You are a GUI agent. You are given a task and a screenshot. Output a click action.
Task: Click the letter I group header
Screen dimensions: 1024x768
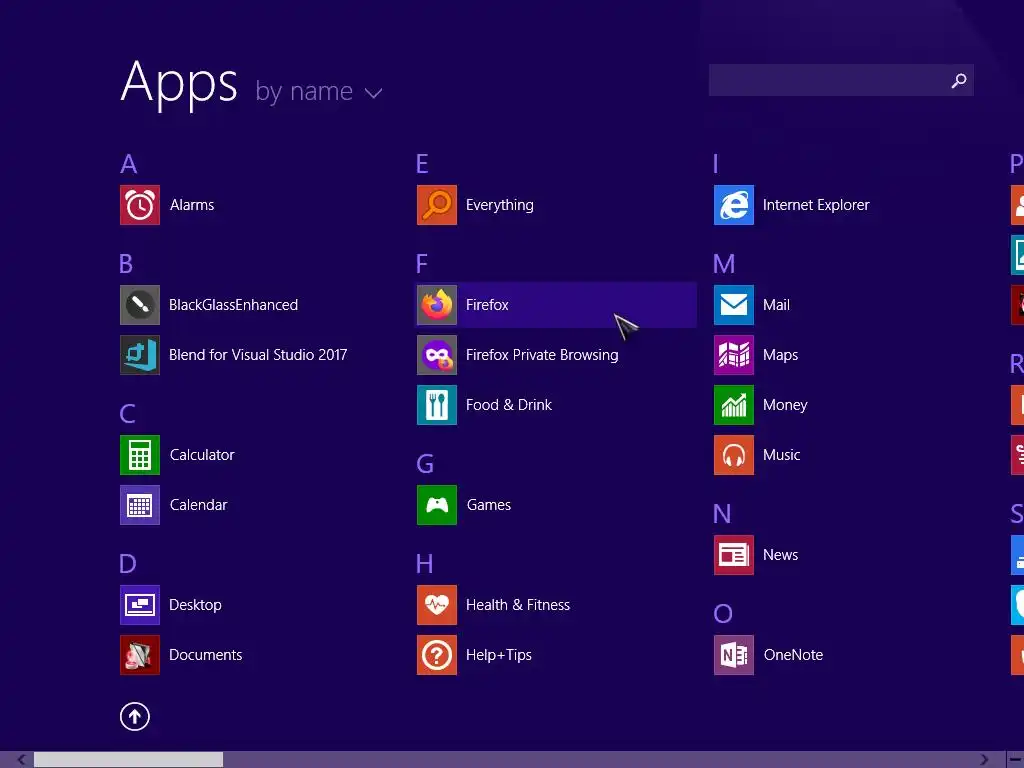[716, 164]
